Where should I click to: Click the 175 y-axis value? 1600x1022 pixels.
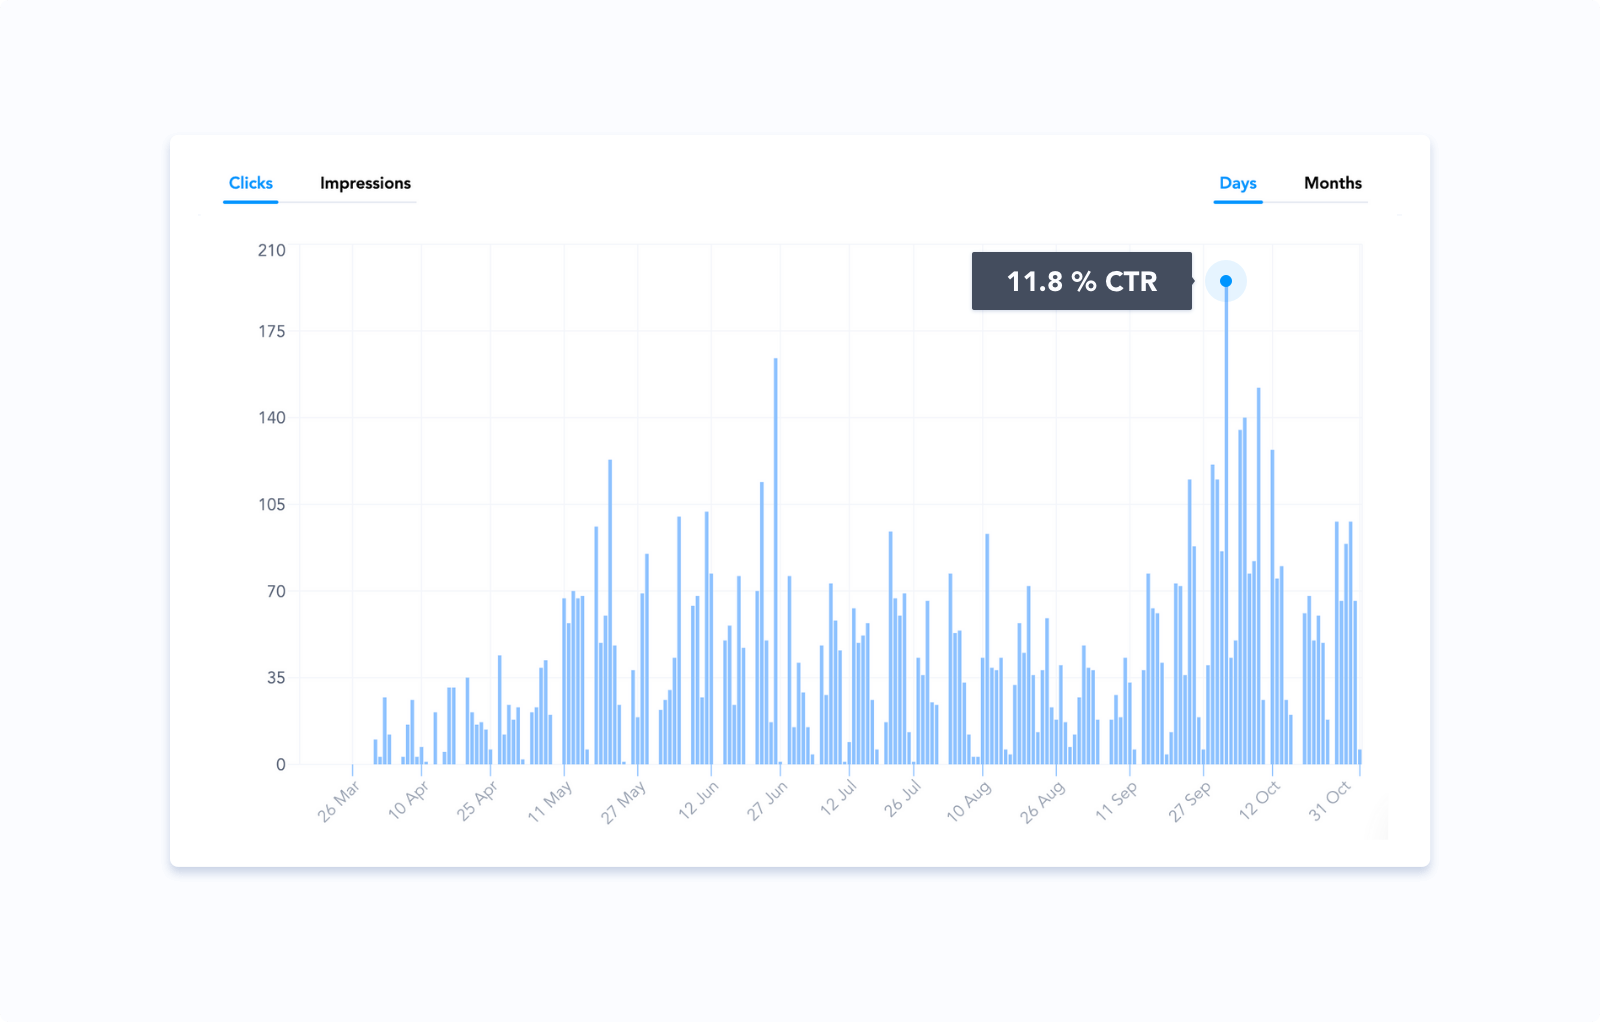(x=271, y=331)
